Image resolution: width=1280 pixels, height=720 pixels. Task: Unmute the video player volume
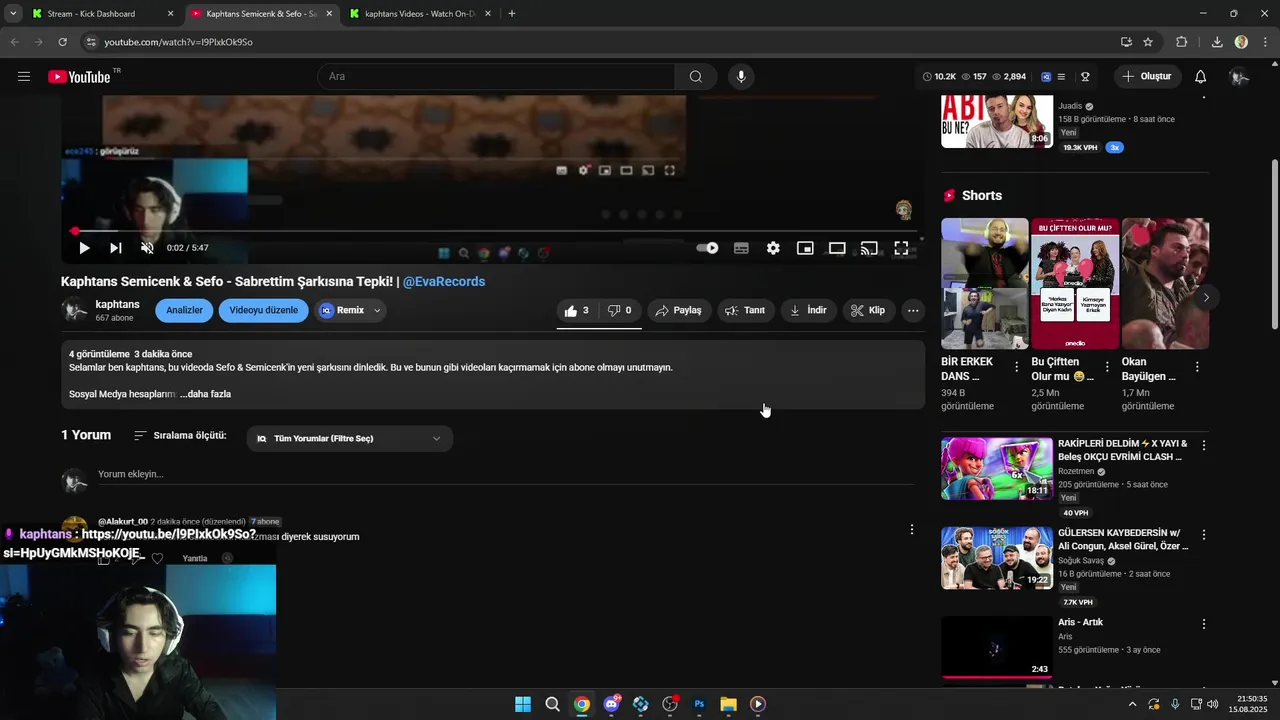[x=147, y=248]
